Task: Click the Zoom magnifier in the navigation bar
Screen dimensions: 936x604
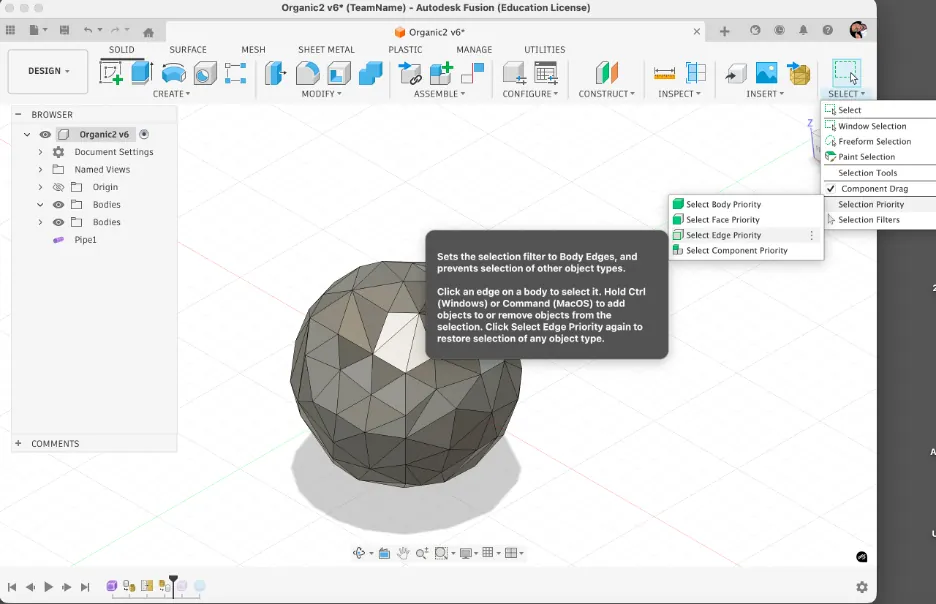Action: click(421, 552)
